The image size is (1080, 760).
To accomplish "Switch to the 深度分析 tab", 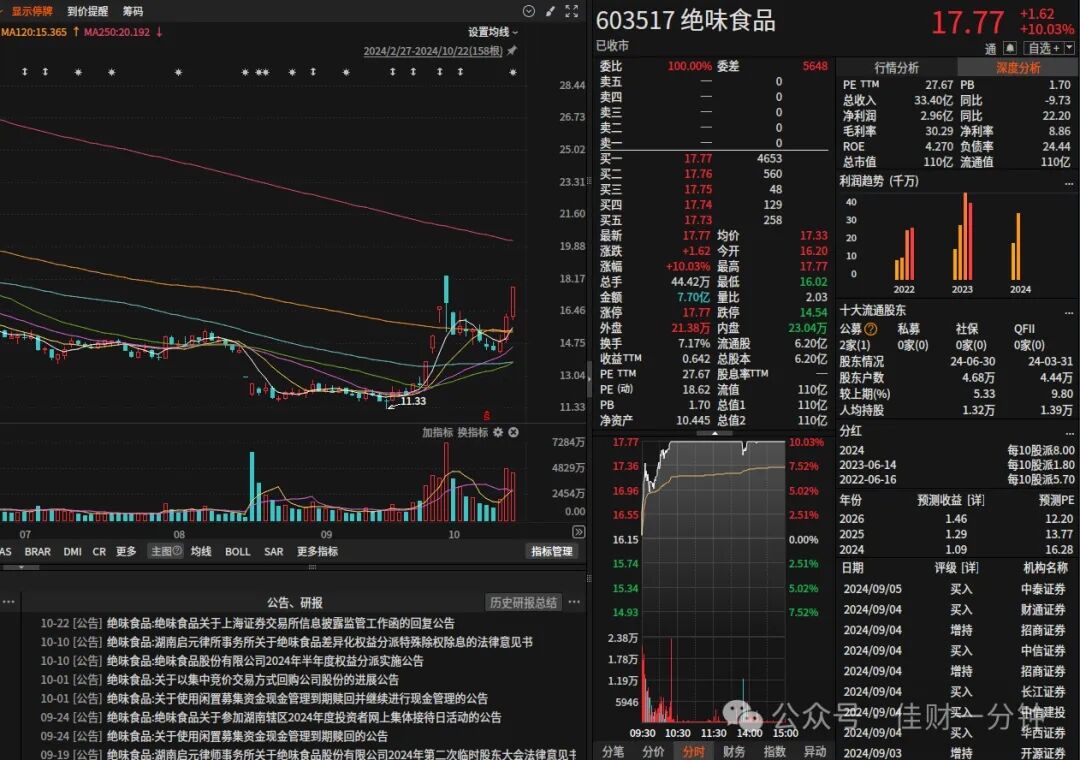I will click(x=1018, y=68).
